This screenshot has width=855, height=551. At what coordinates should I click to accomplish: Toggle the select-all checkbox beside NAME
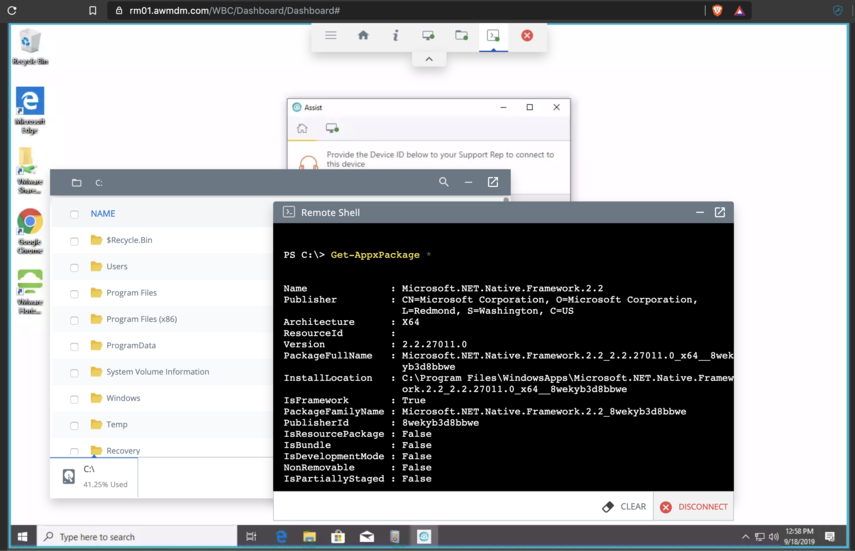tap(74, 214)
